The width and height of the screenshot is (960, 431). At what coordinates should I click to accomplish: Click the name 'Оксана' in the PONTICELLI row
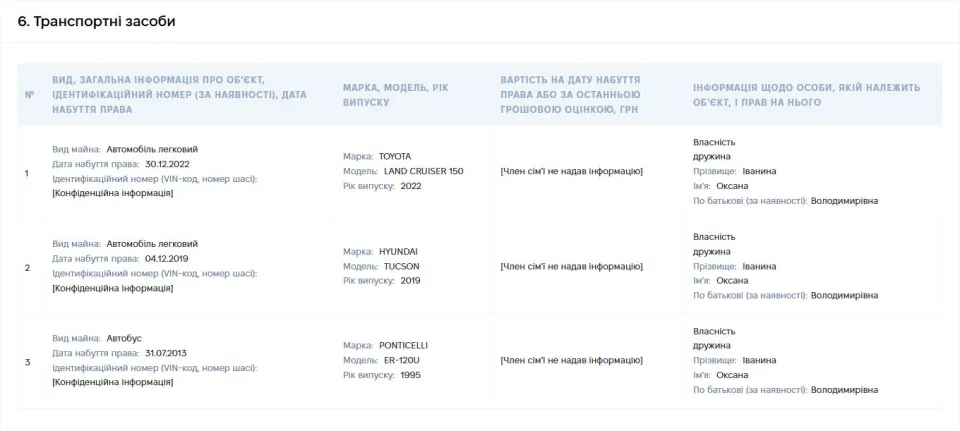[x=732, y=375]
